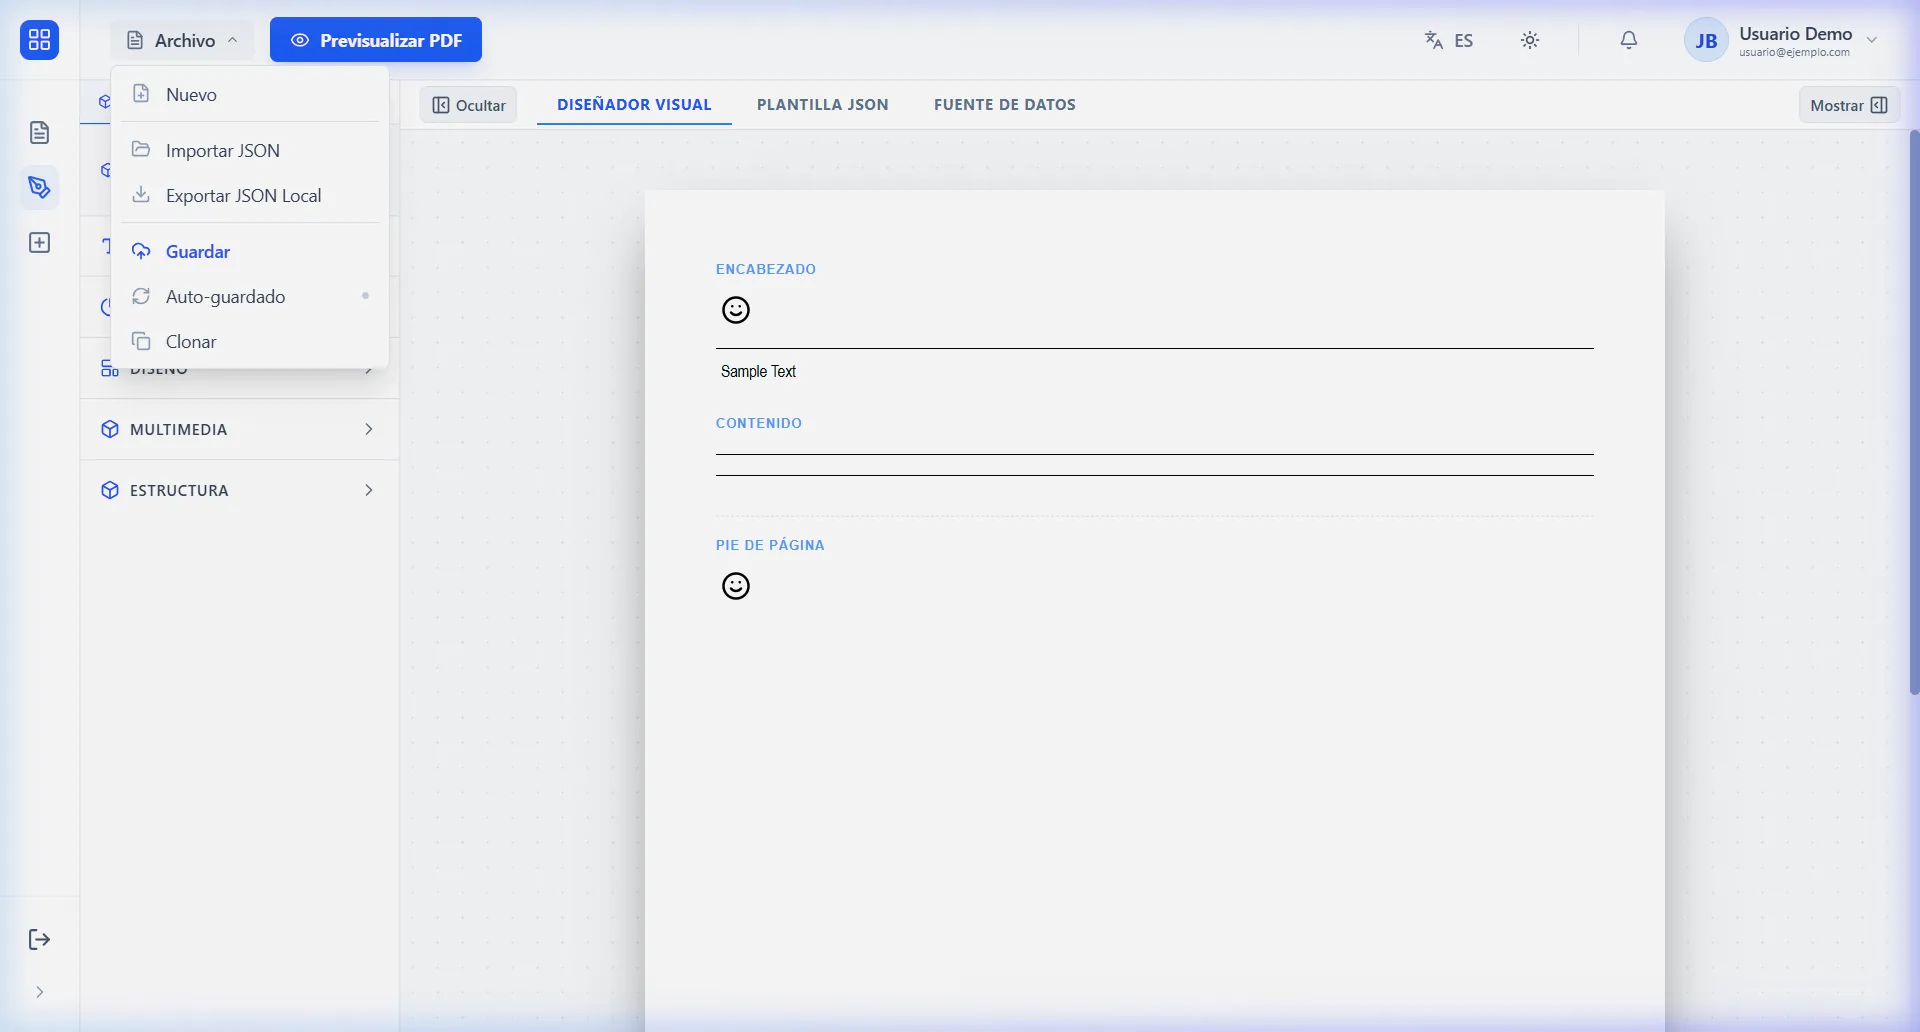Switch to Plantilla JSON tab
The width and height of the screenshot is (1920, 1032).
(822, 104)
